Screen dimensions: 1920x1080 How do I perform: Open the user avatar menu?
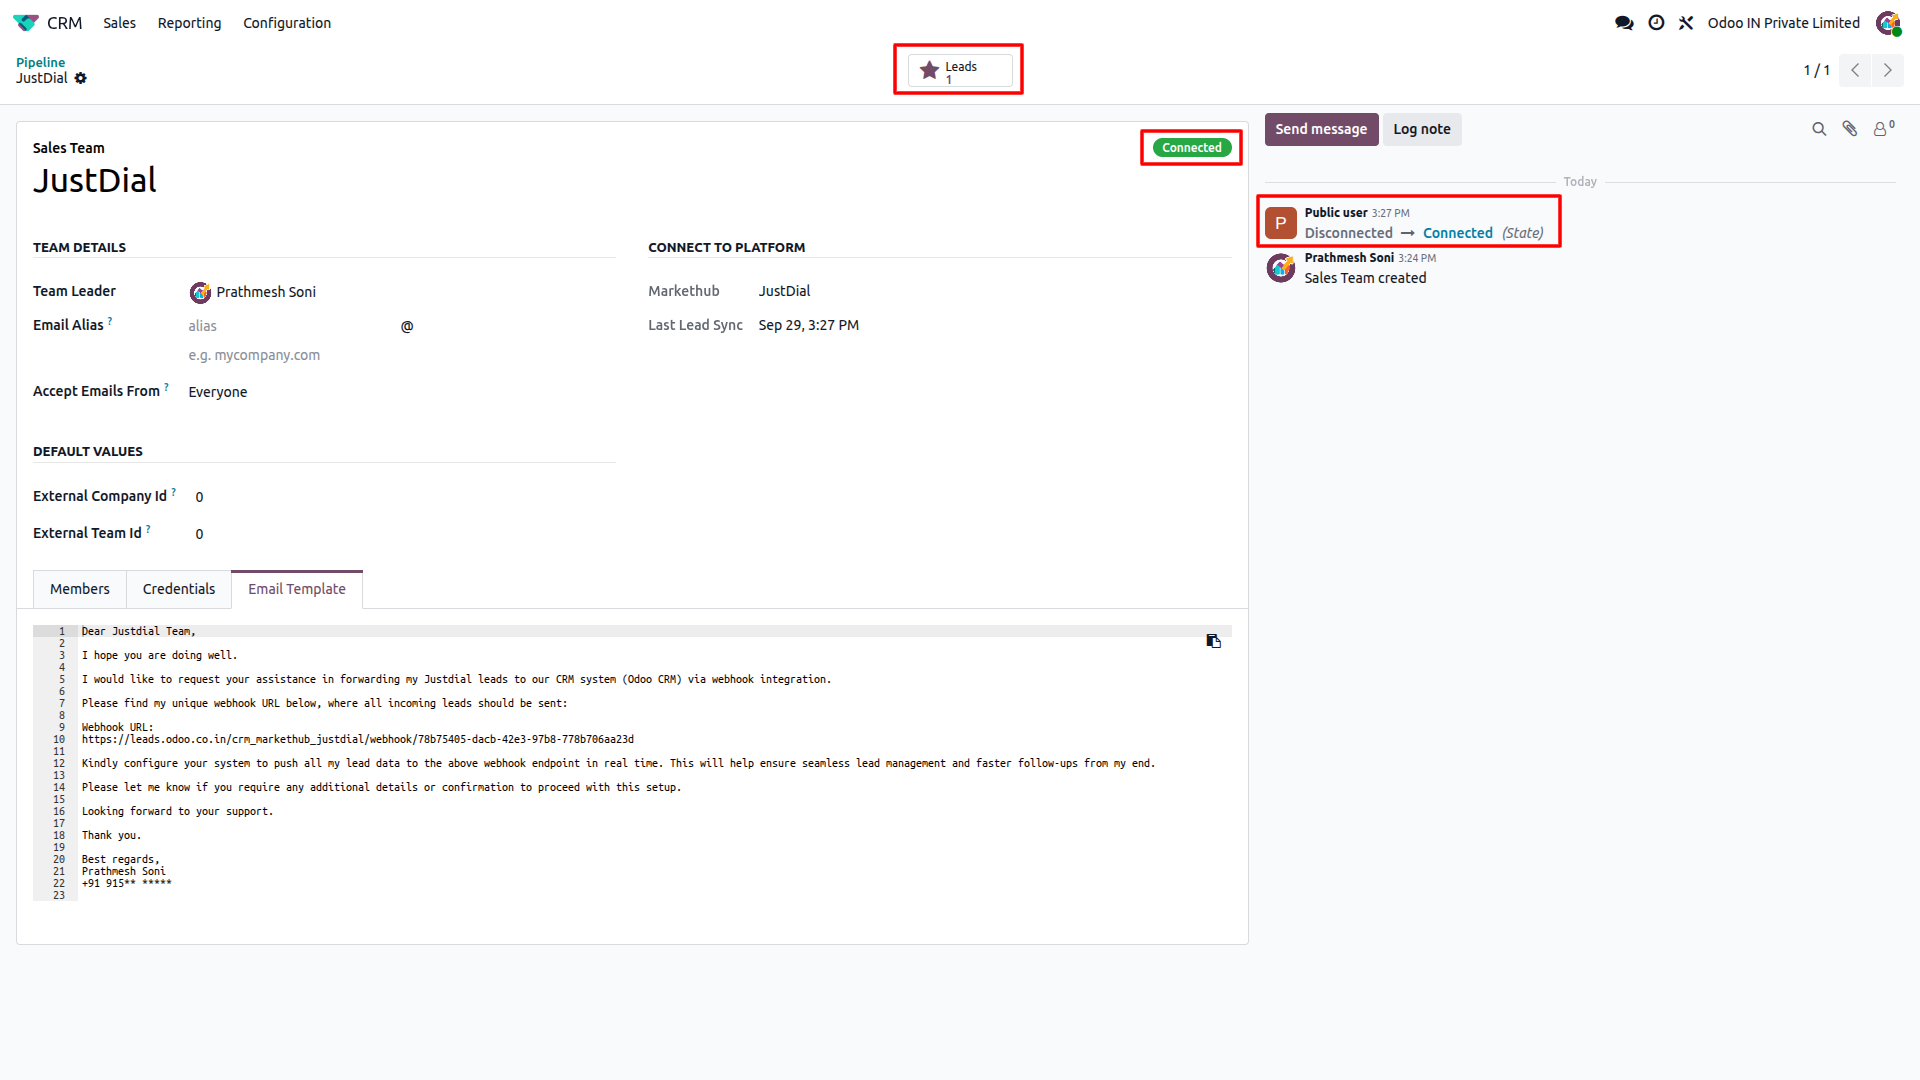1888,22
